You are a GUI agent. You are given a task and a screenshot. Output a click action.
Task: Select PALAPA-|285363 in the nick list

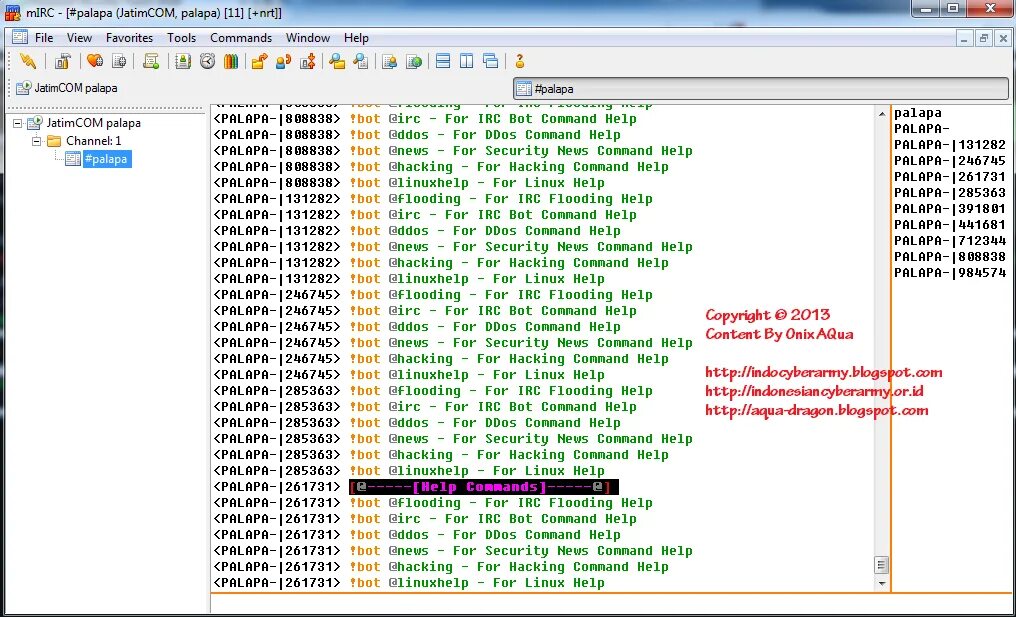pyautogui.click(x=950, y=192)
